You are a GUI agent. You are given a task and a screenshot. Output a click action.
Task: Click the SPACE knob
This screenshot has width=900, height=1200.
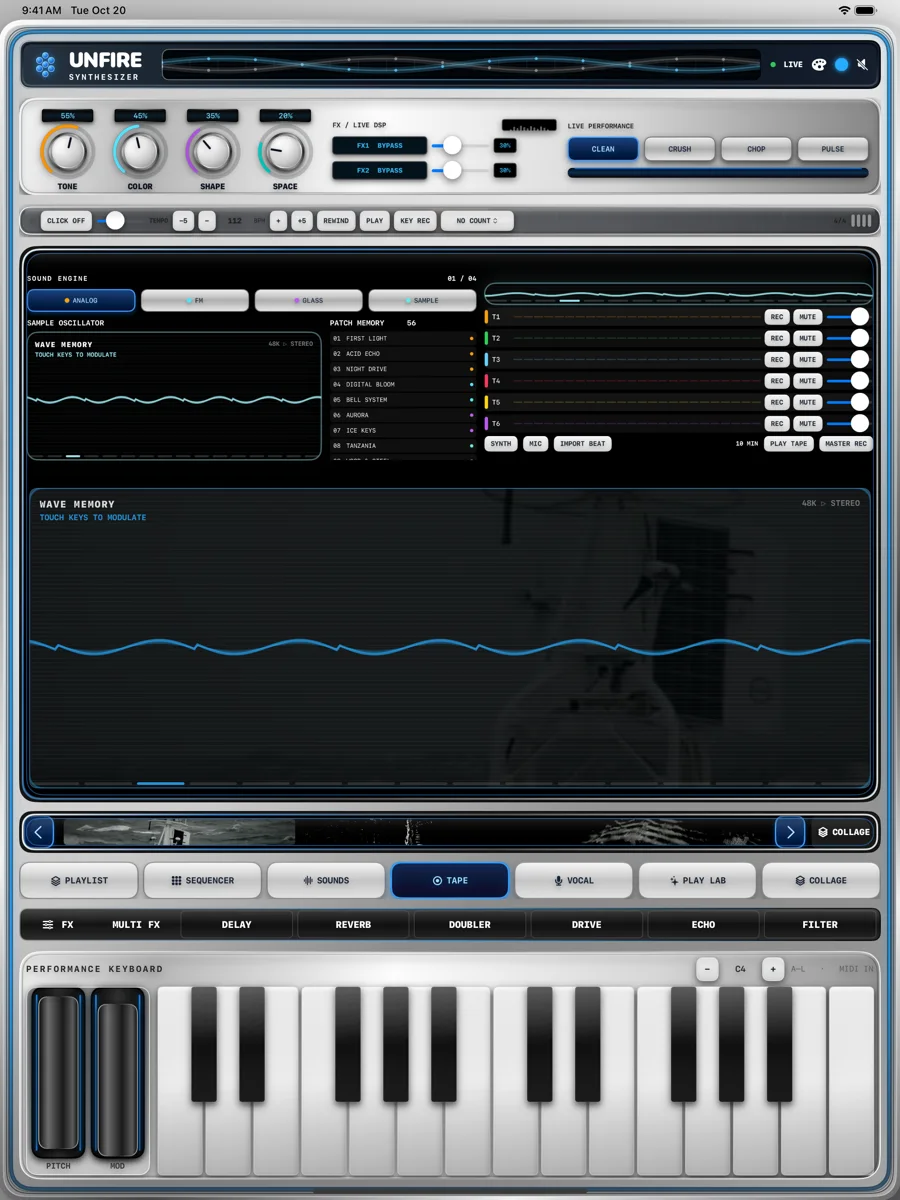point(285,153)
